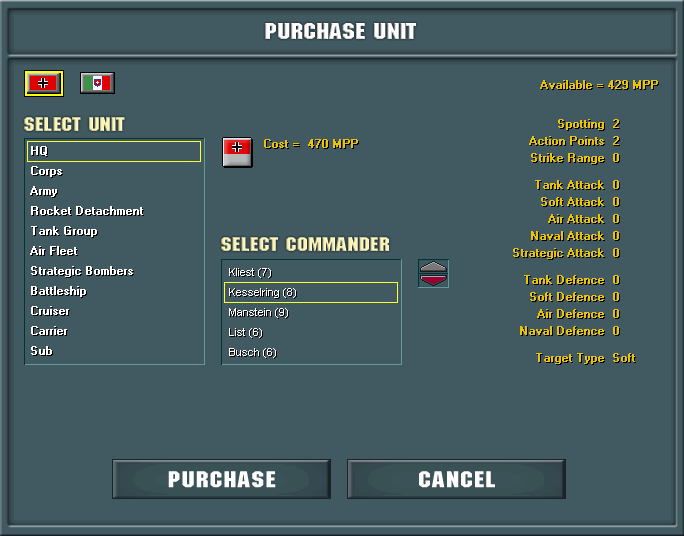This screenshot has width=684, height=536.
Task: Choose Battleship from the unit list
Action: [x=58, y=291]
